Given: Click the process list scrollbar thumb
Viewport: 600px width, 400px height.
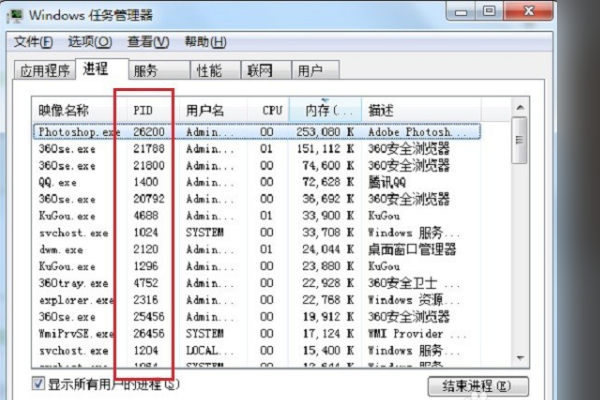Looking at the screenshot, I should [x=520, y=140].
